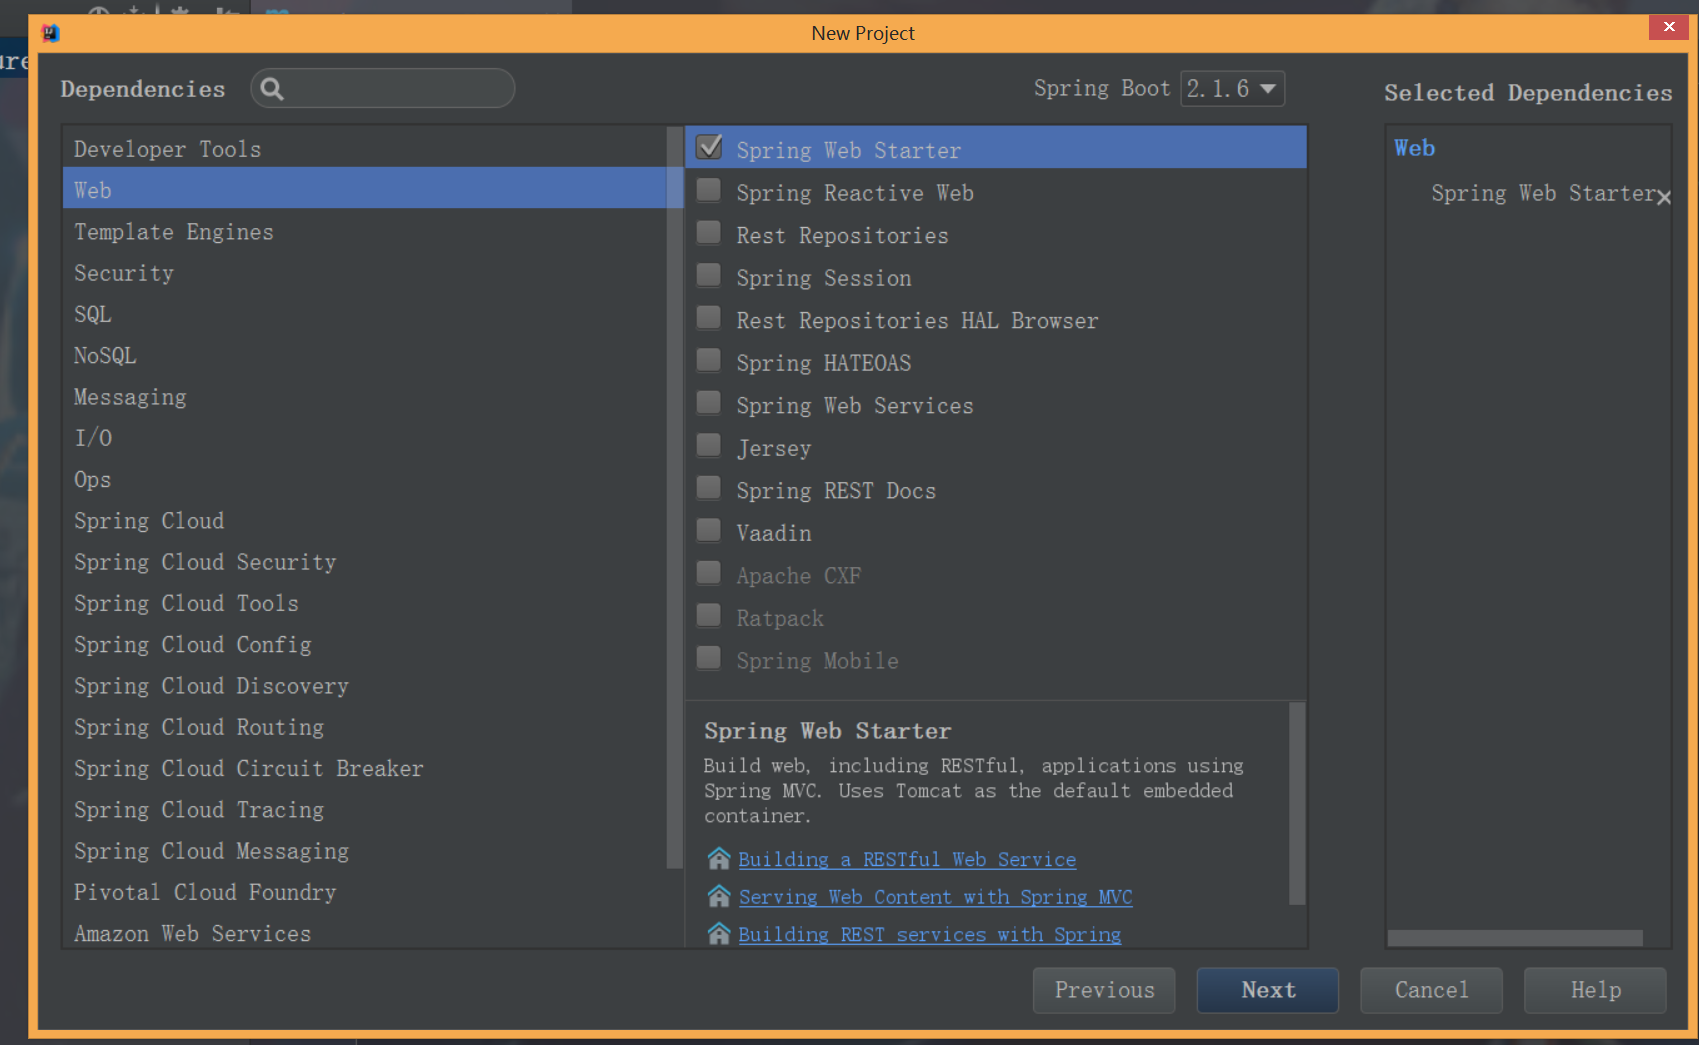Choose the Spring Cloud Tracing category
Viewport: 1699px width, 1045px height.
(x=364, y=810)
